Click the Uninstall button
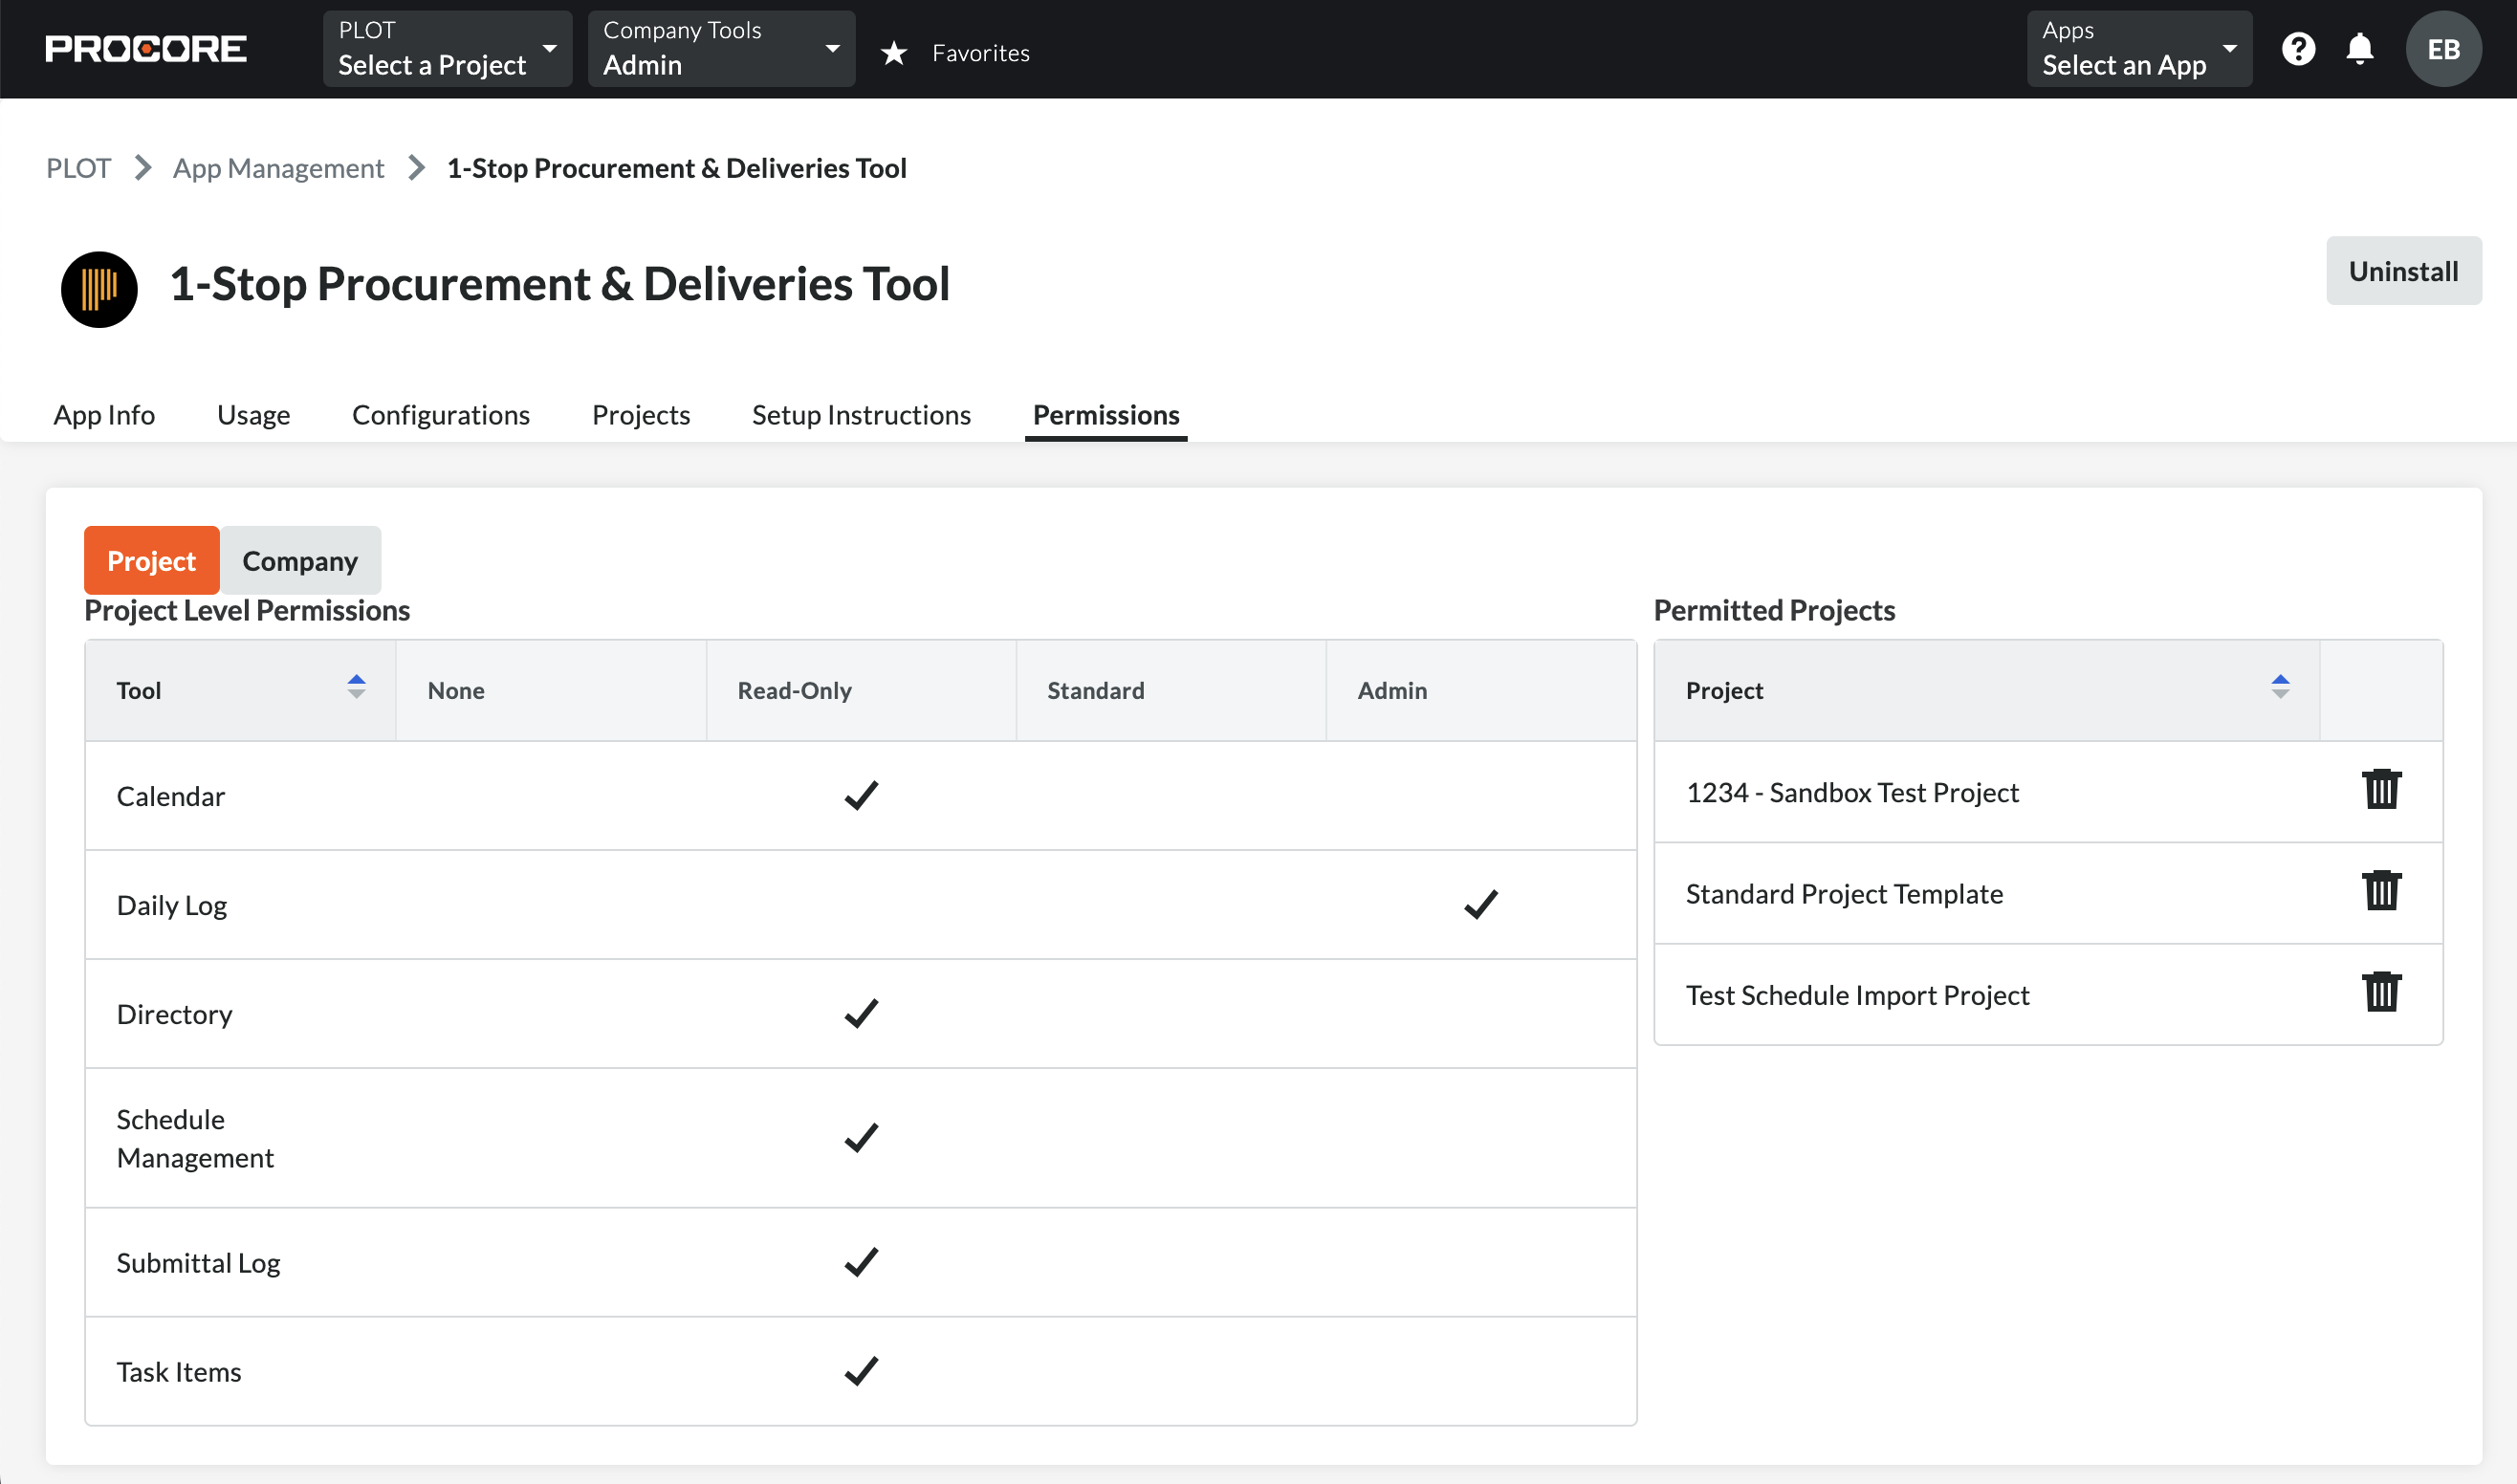The image size is (2517, 1484). click(x=2402, y=271)
